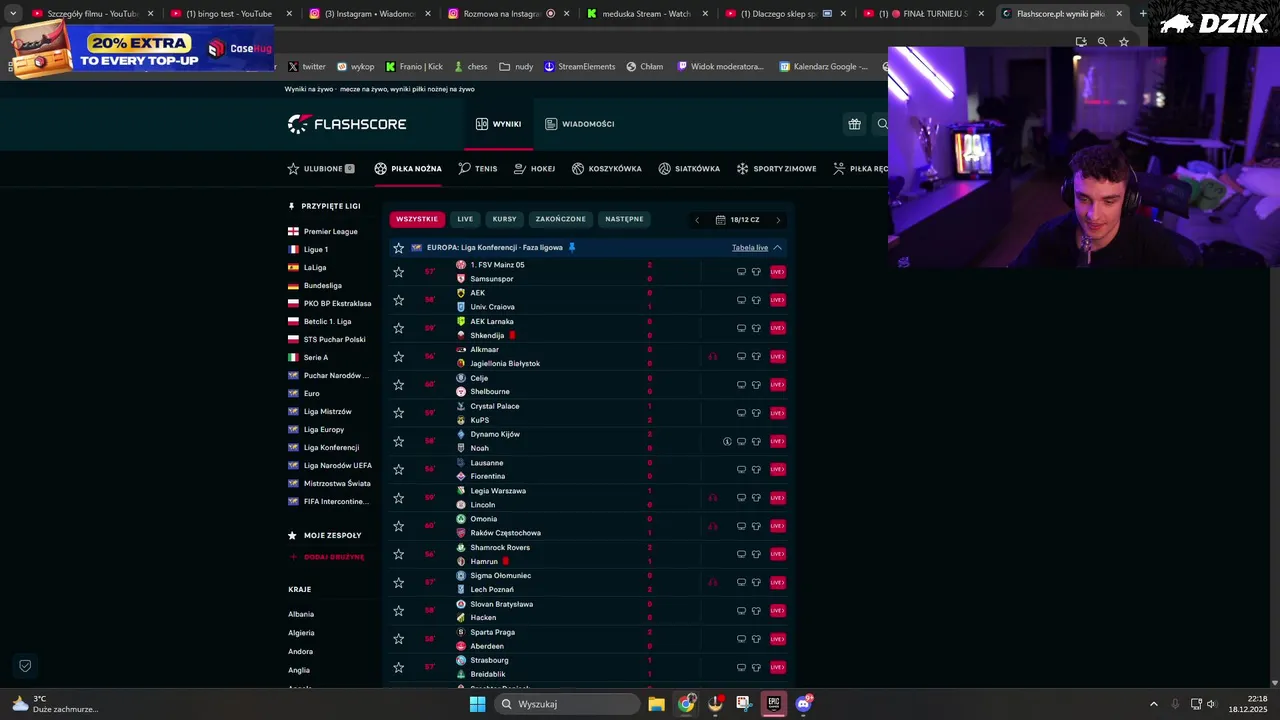Click LIVE badge on Shamrock Rovers match
Image resolution: width=1280 pixels, height=720 pixels.
[777, 554]
